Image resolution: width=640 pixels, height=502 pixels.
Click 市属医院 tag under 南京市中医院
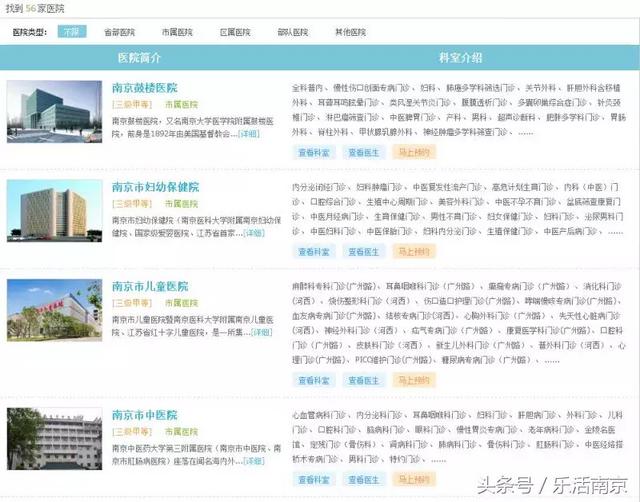(181, 432)
